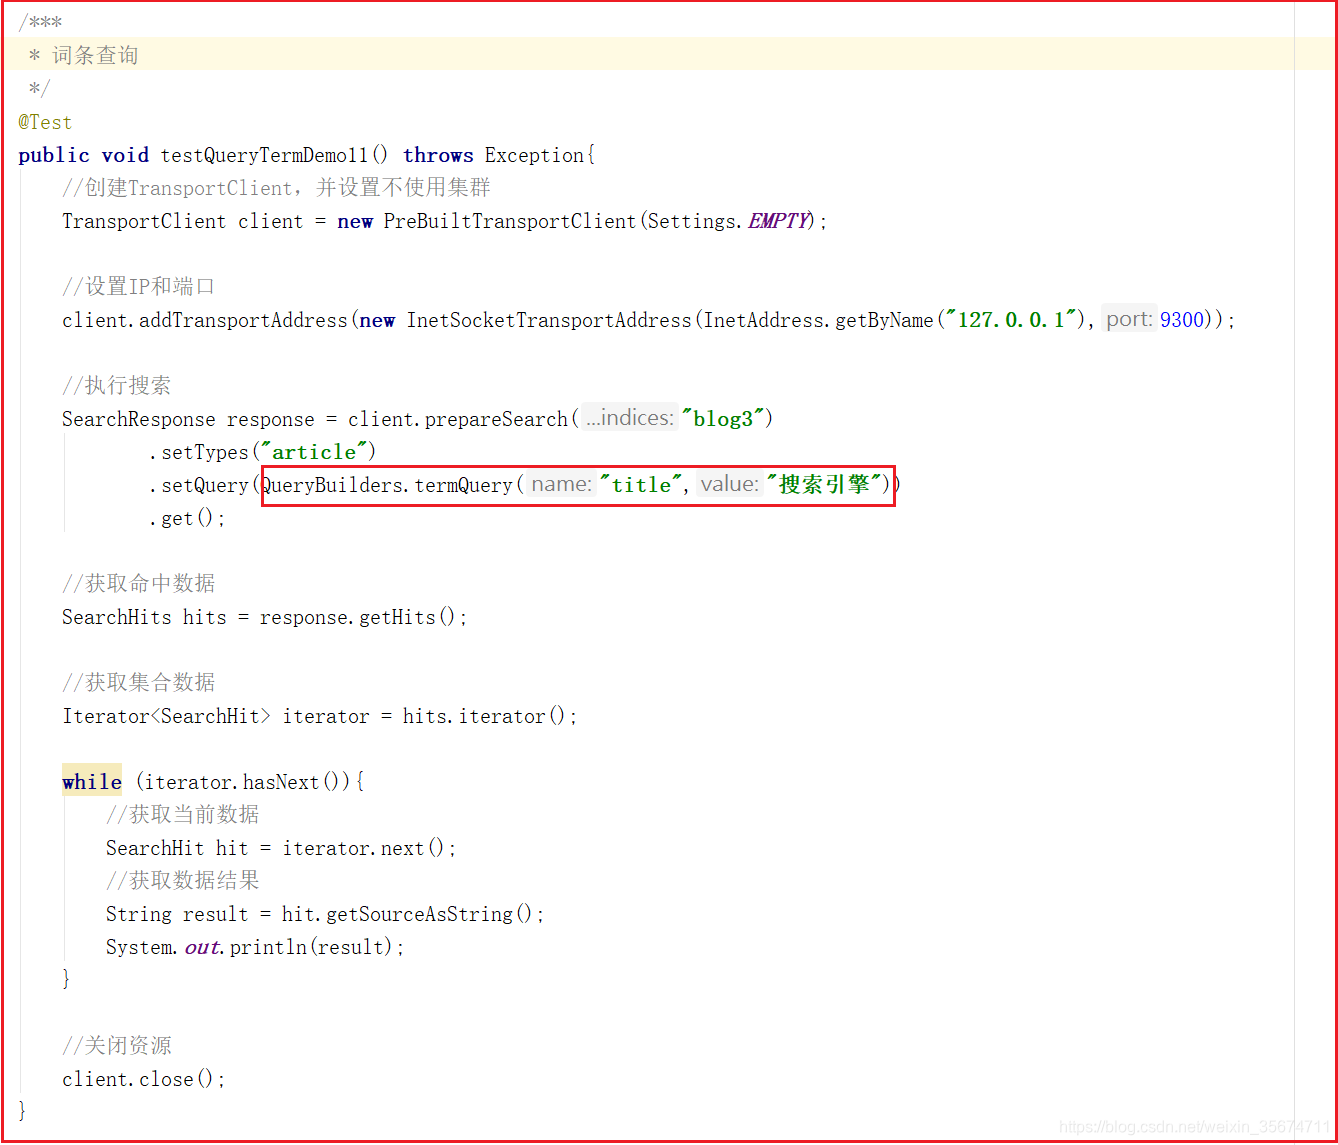Click the comment //执行搜索
Image resolution: width=1338 pixels, height=1145 pixels.
pos(116,386)
